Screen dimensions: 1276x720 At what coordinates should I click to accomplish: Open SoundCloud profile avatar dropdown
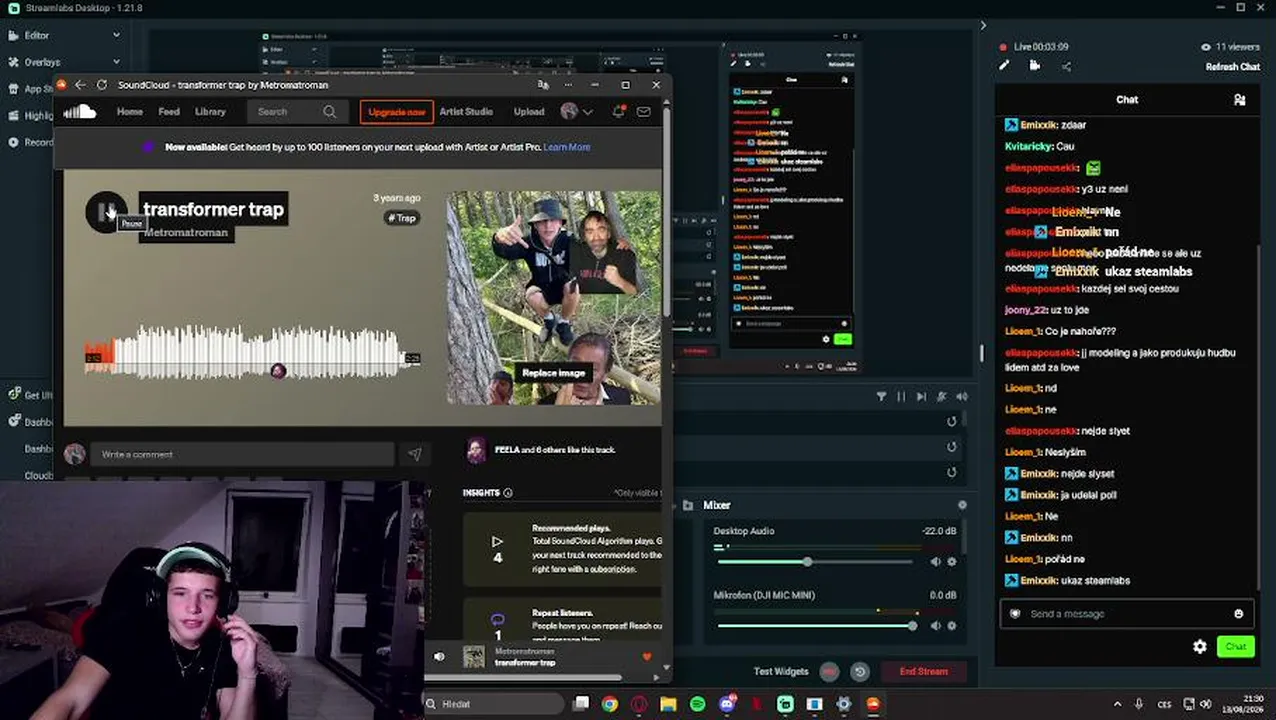tap(577, 112)
